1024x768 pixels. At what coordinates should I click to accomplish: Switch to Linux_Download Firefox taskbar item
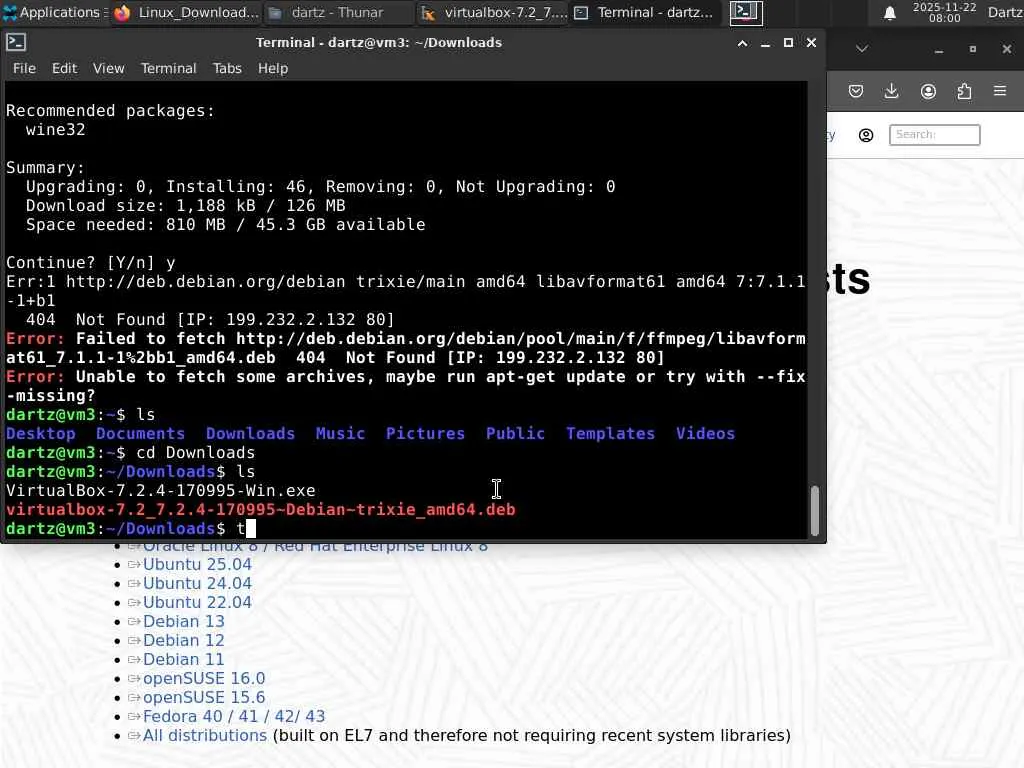click(187, 12)
